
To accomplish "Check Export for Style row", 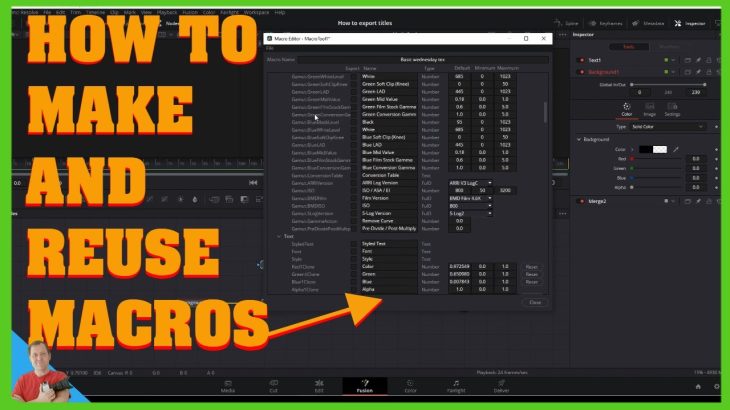I will tap(354, 259).
